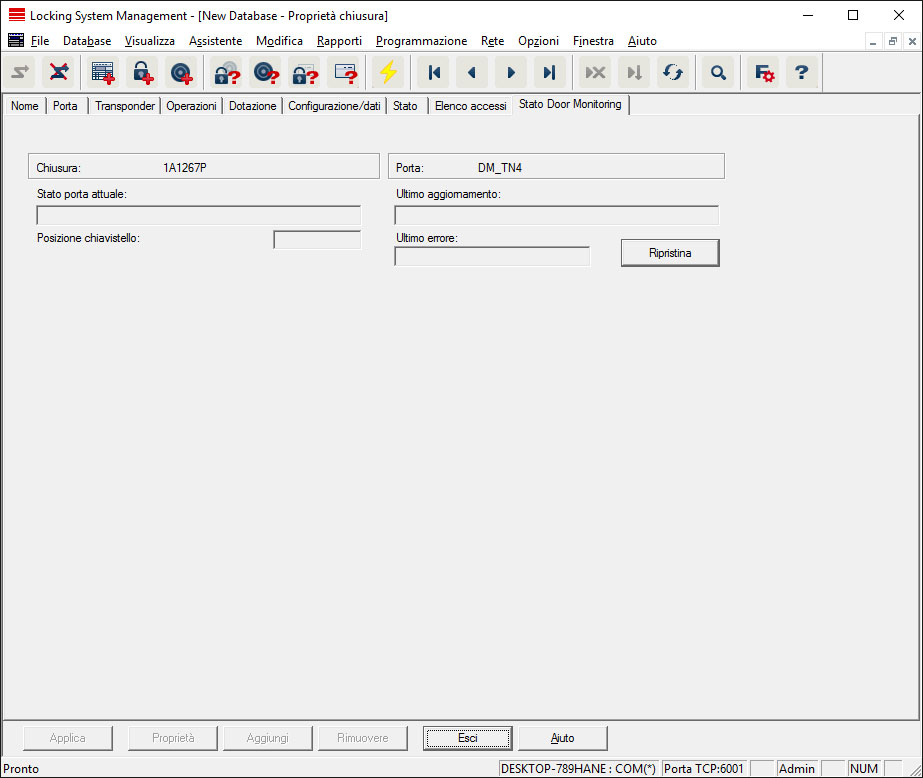Jump to the last record
The width and height of the screenshot is (923, 778).
(549, 72)
